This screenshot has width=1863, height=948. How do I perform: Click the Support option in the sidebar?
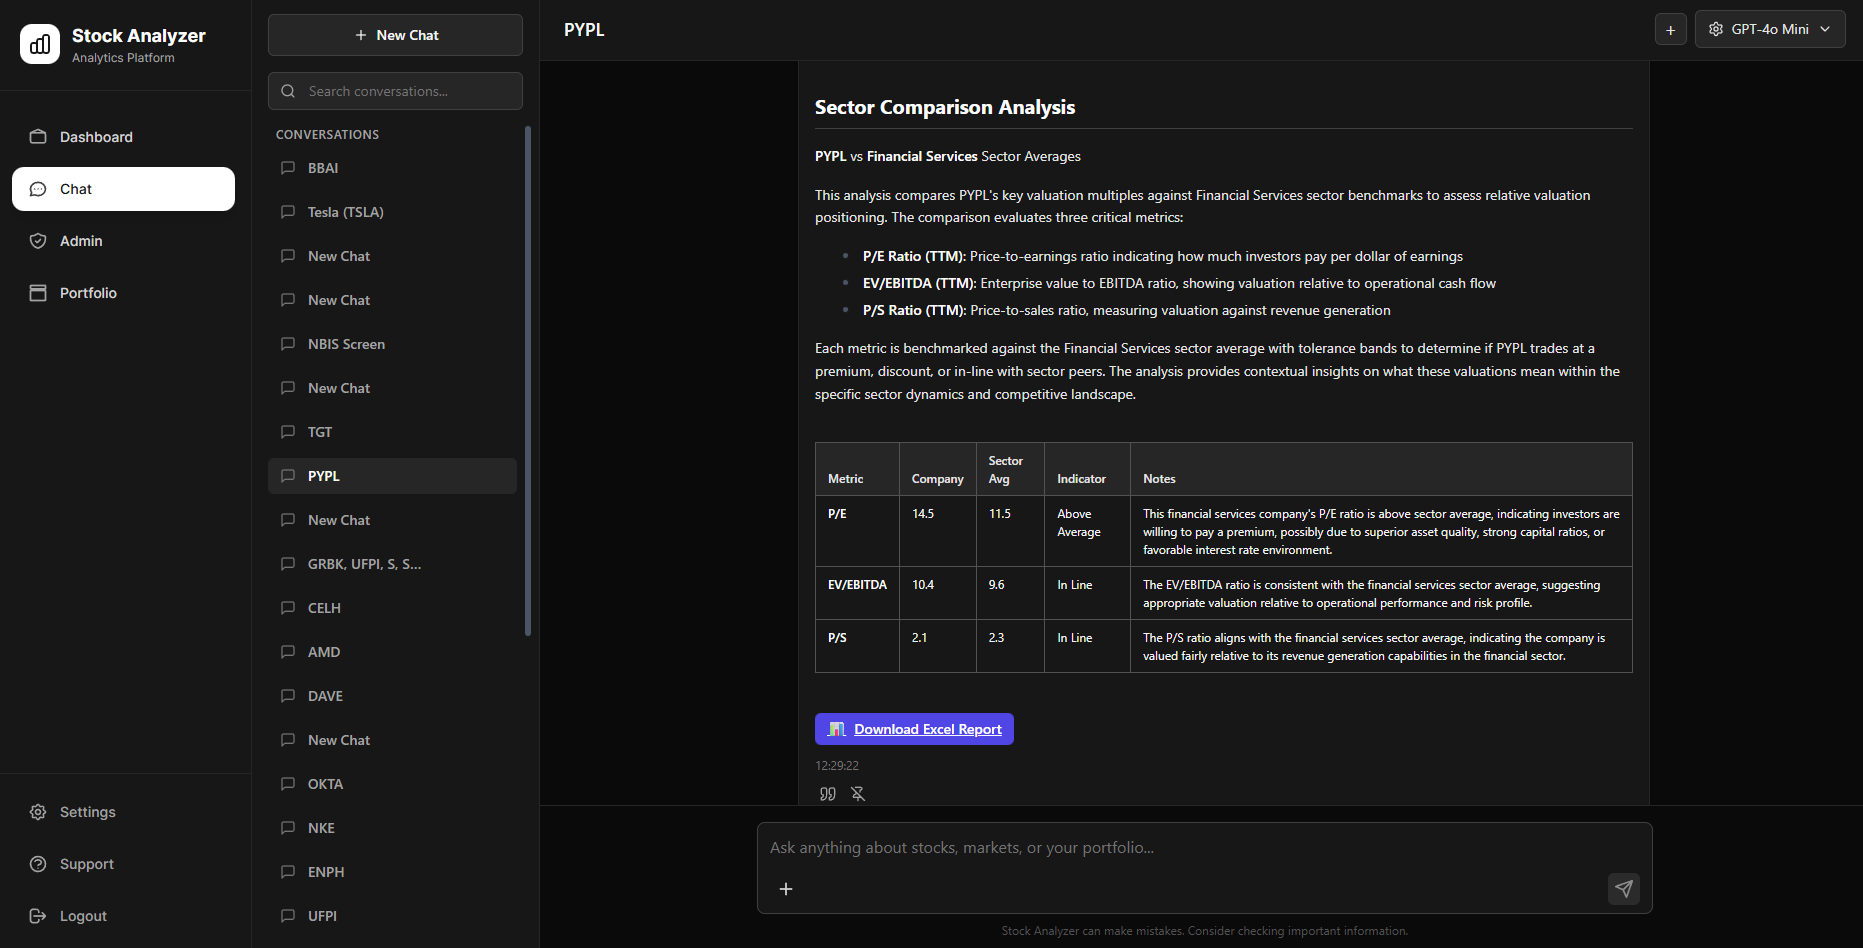(x=85, y=863)
